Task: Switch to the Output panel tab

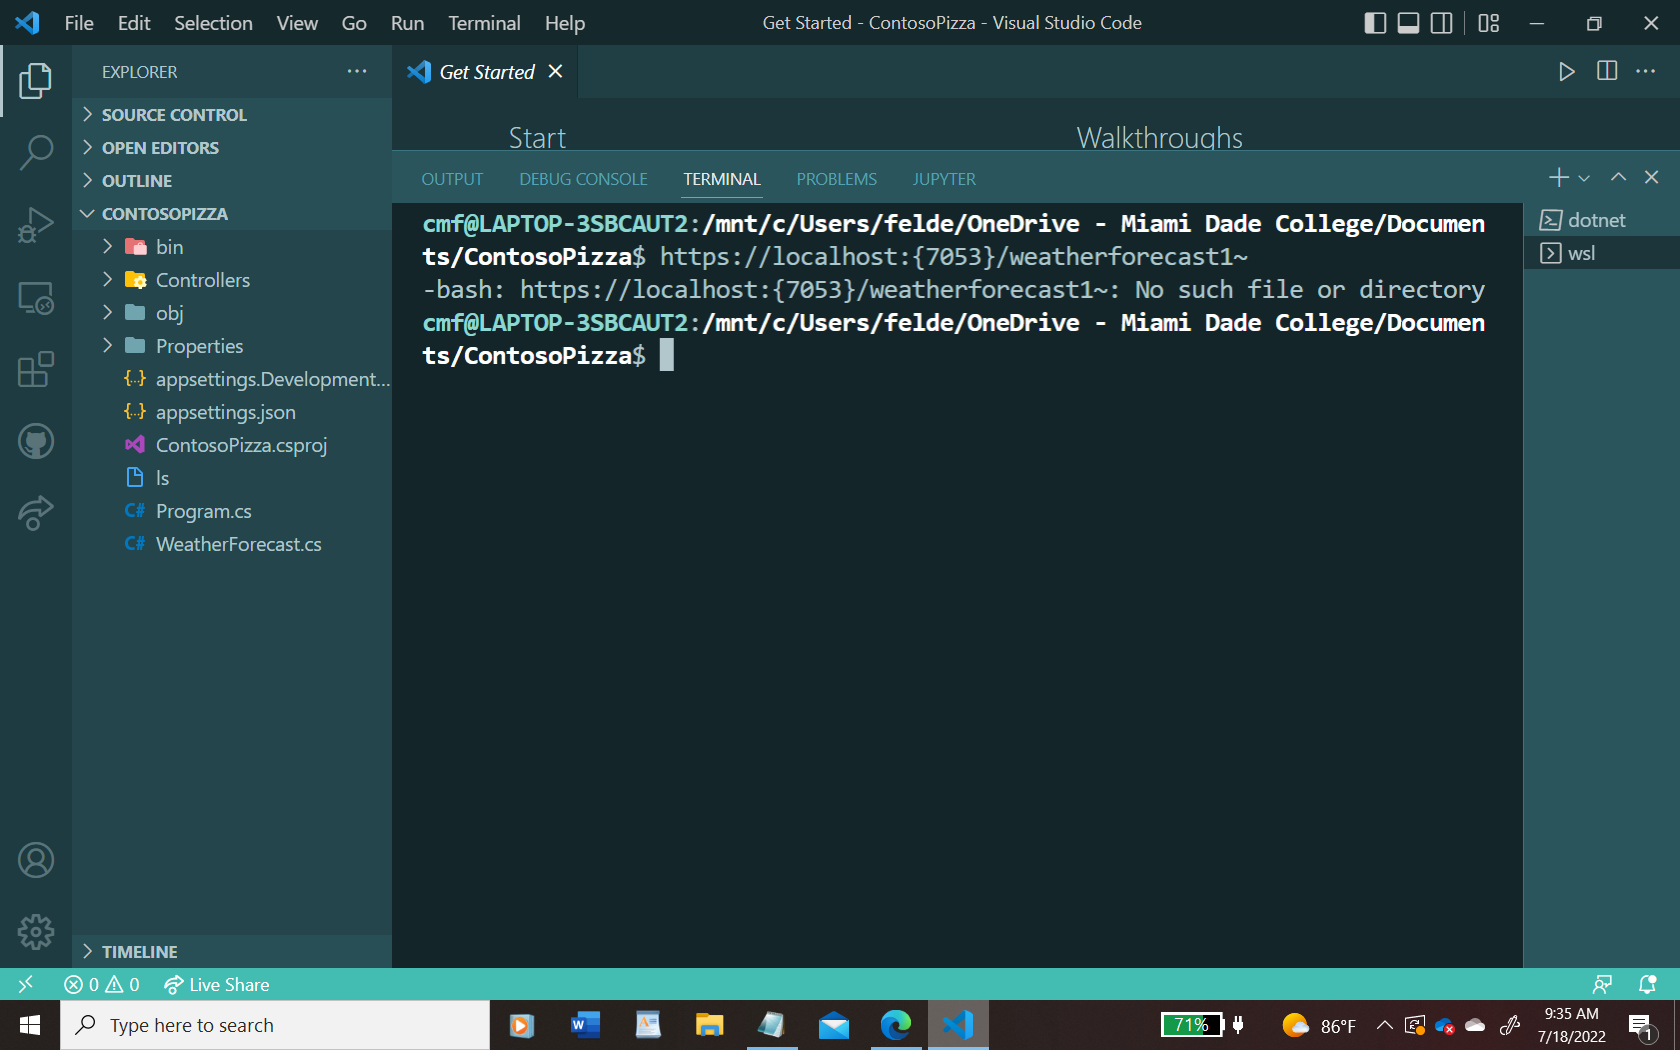Action: click(x=452, y=179)
